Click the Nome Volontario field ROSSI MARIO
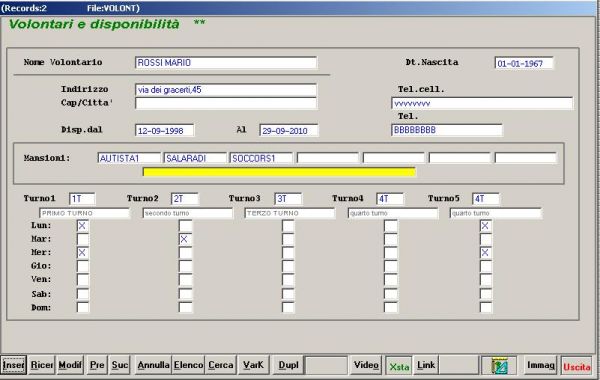This screenshot has width=600, height=380. 226,63
